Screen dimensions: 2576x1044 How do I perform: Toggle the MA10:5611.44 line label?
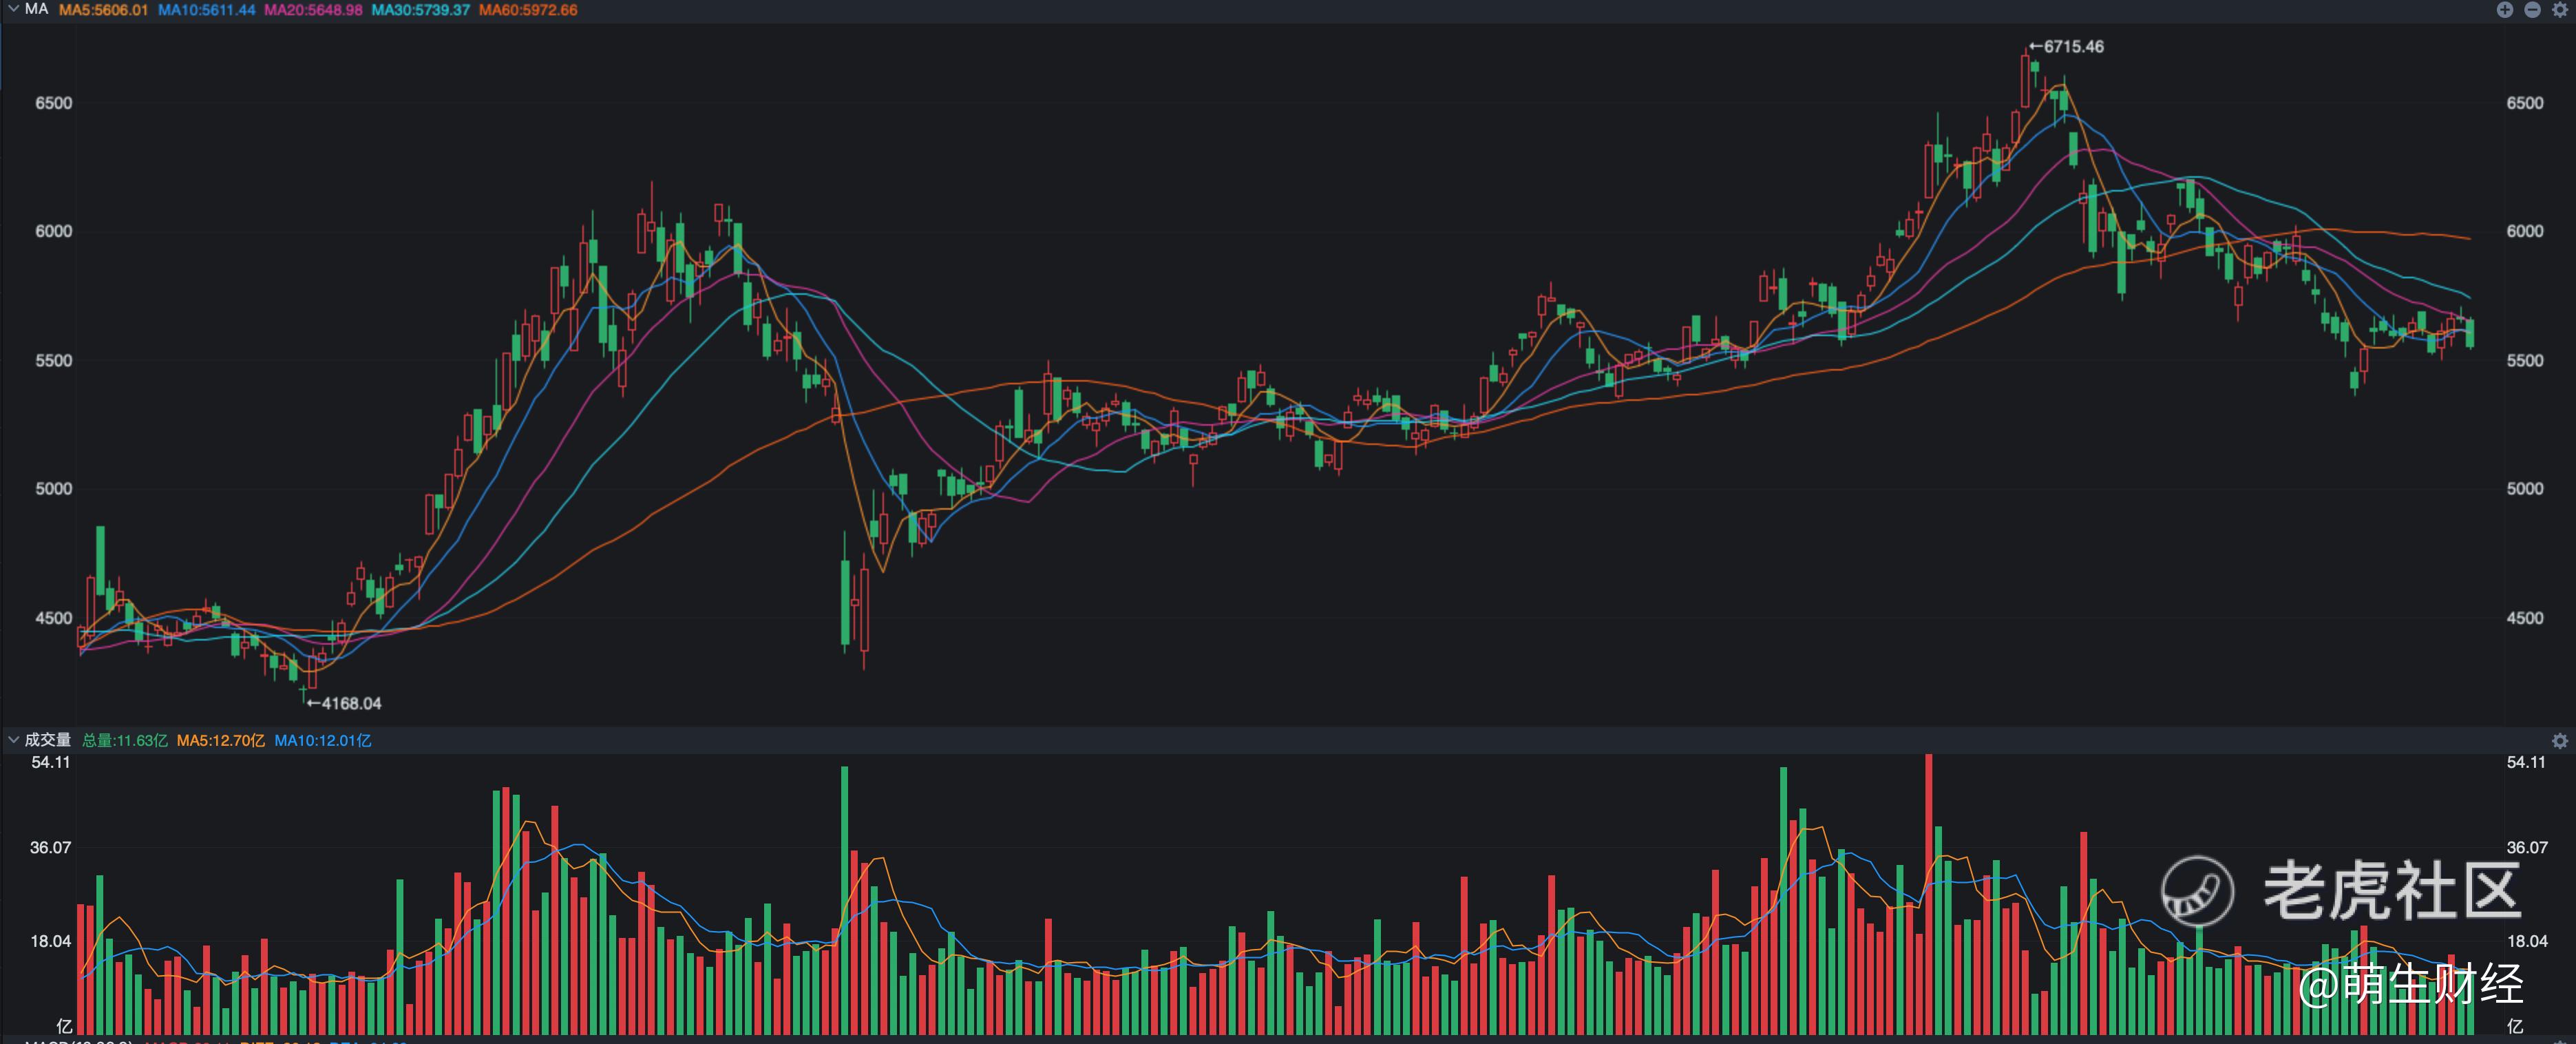click(206, 10)
